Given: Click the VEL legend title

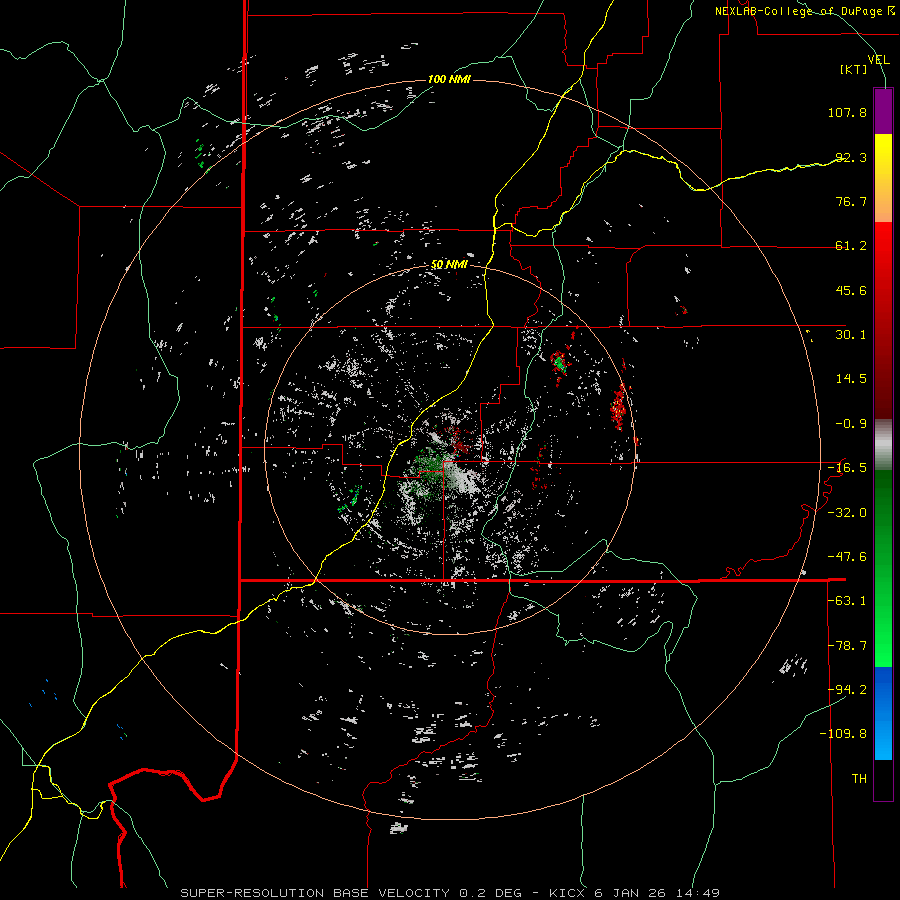Looking at the screenshot, I should click(878, 60).
